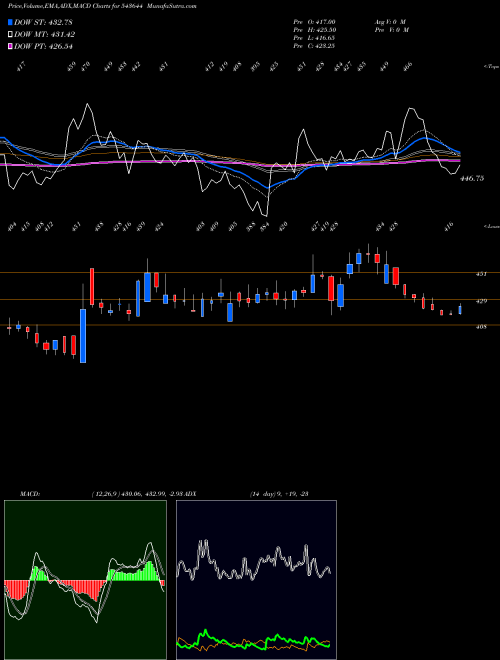Click the MACD: indicator label
The height and width of the screenshot is (660, 500).
(30, 494)
